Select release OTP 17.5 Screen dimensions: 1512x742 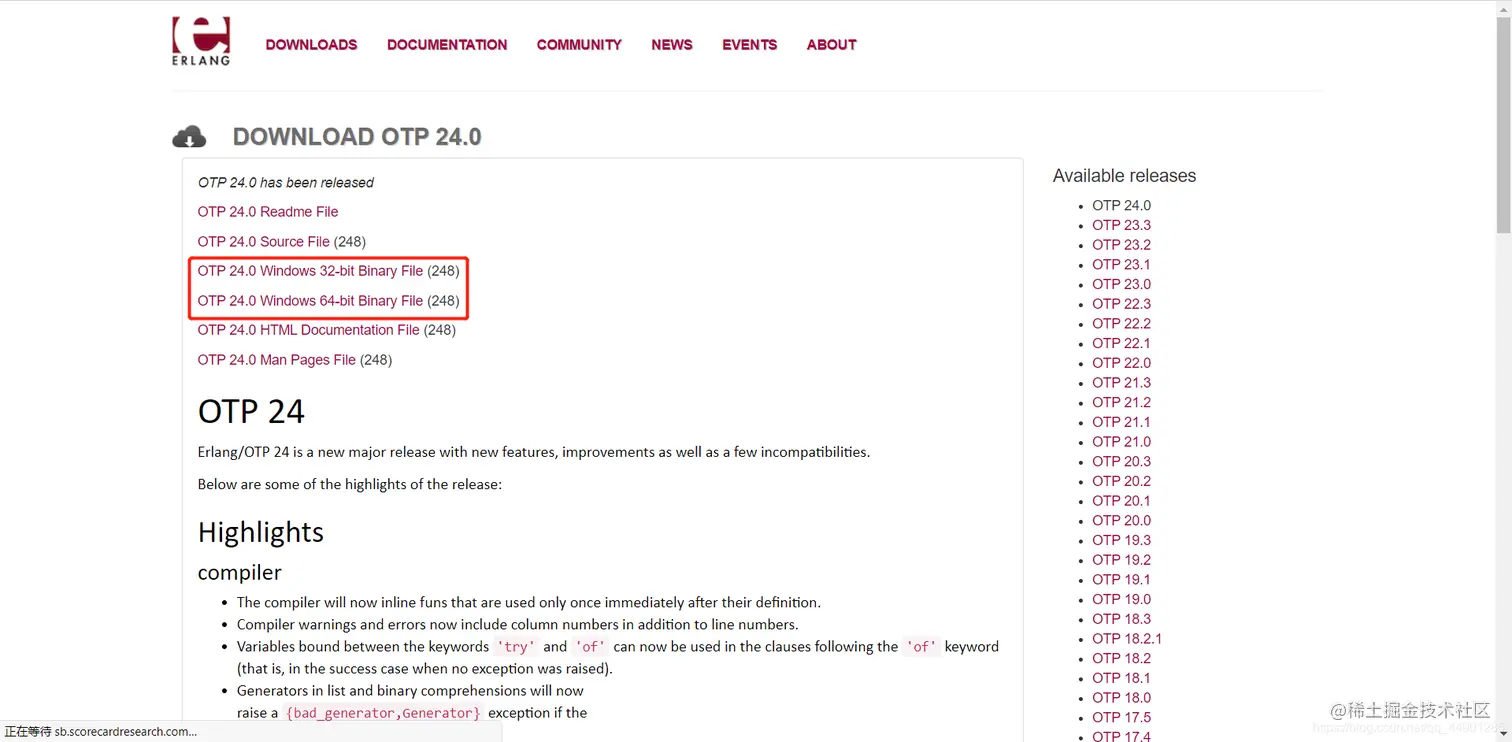1121,717
